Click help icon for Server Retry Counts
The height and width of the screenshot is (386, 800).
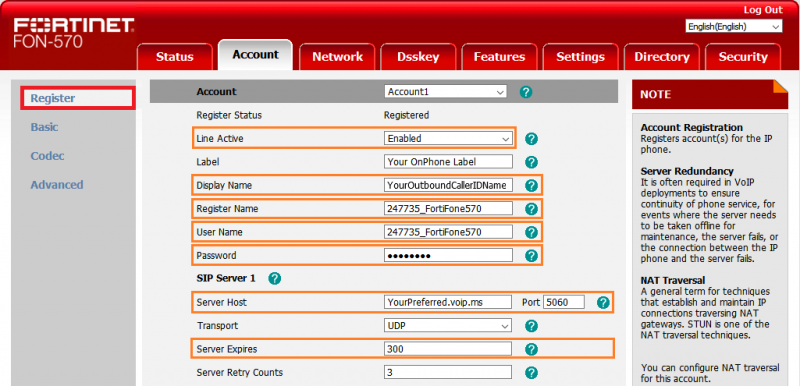532,373
